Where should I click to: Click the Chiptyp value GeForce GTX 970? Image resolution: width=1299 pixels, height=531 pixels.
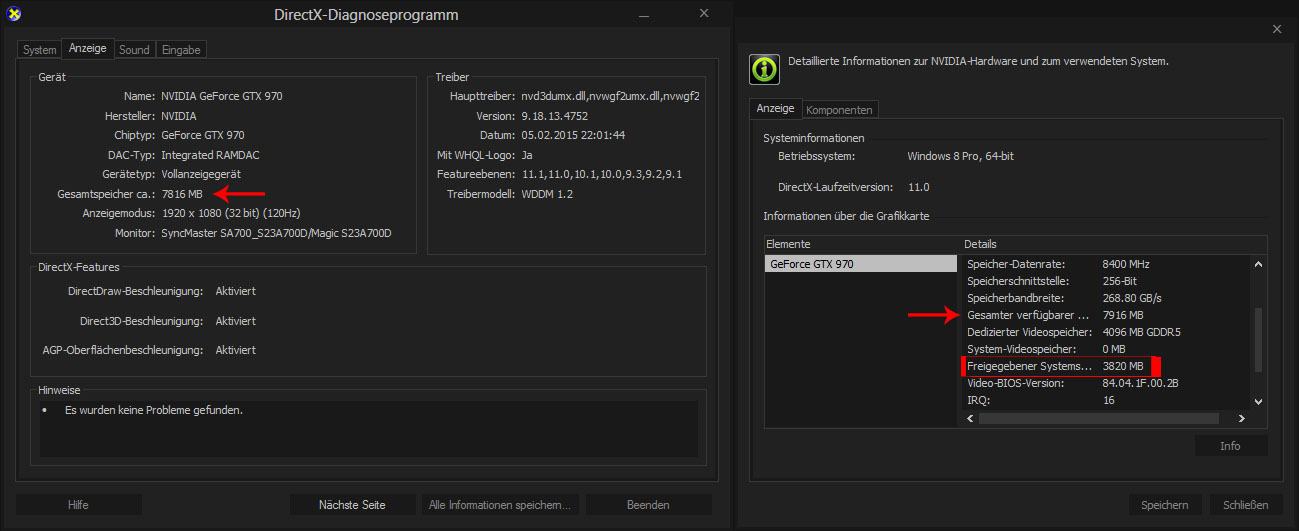tap(202, 135)
